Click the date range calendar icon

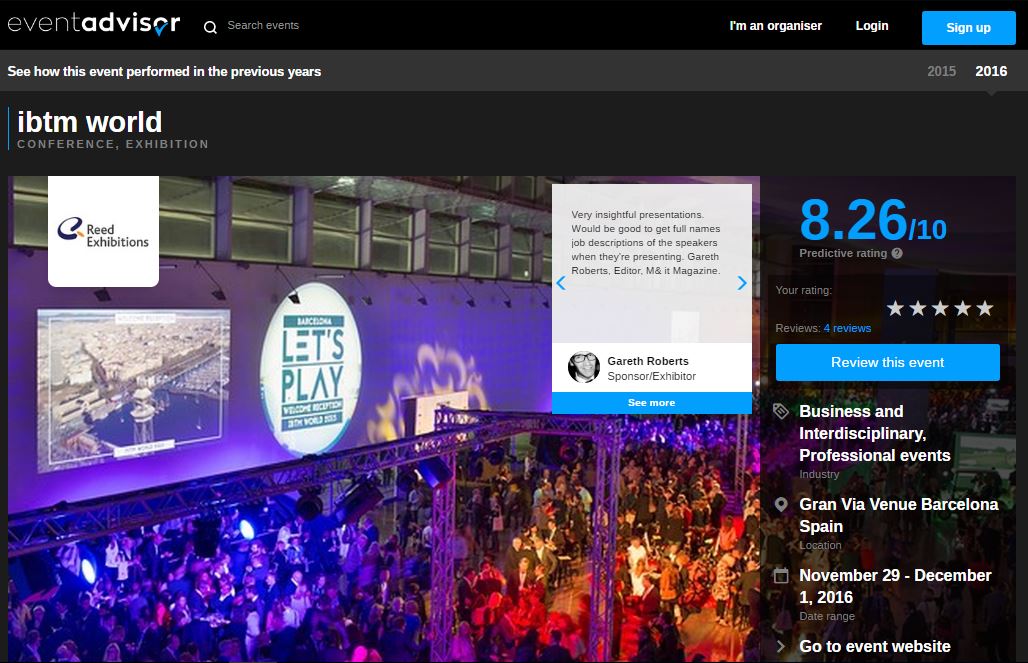[x=781, y=576]
